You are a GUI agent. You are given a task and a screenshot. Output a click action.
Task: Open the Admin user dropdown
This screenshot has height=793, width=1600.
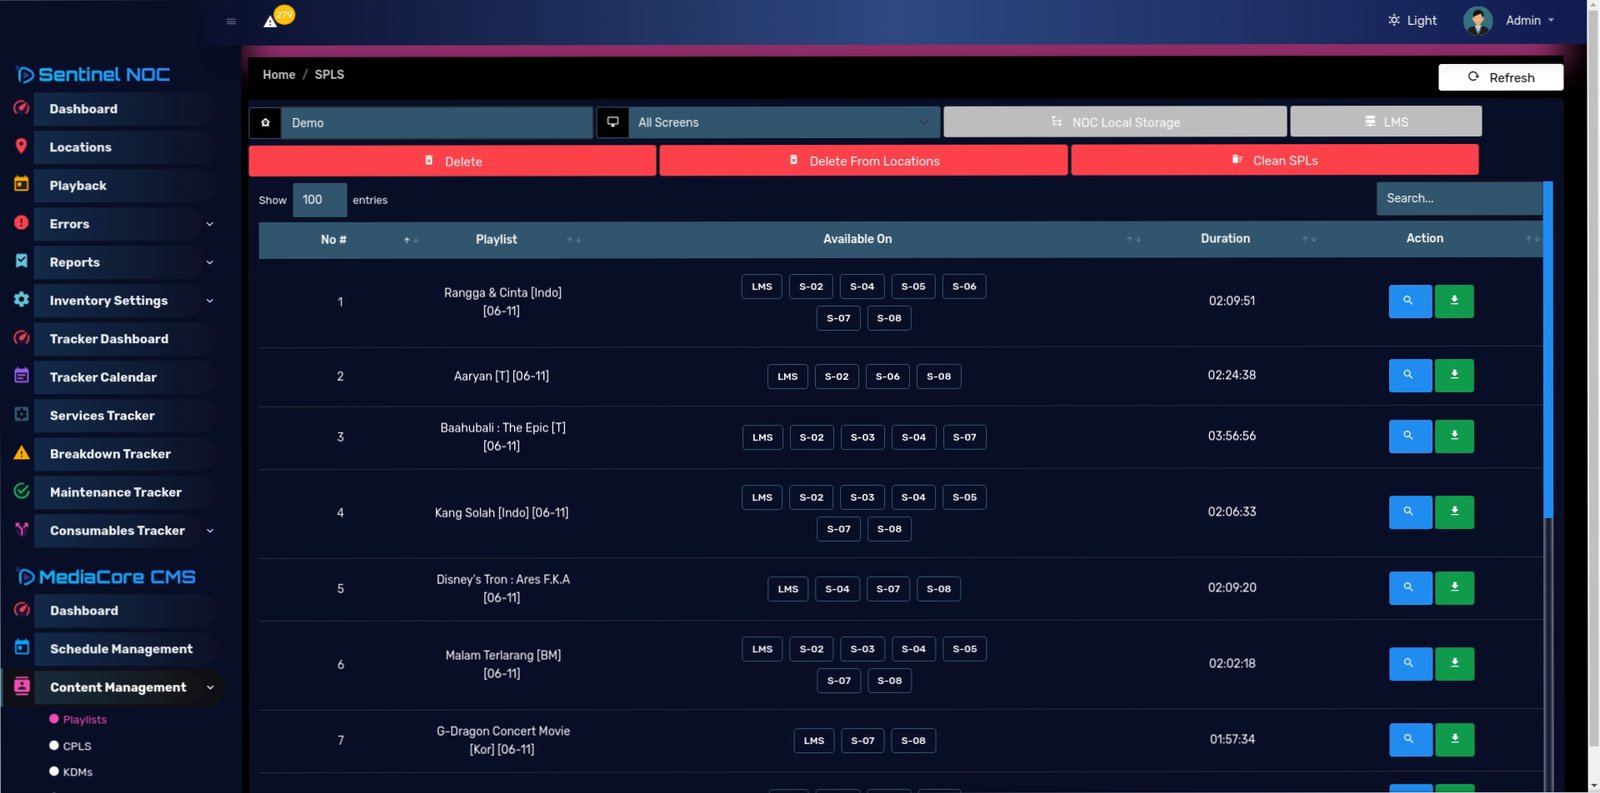1510,20
